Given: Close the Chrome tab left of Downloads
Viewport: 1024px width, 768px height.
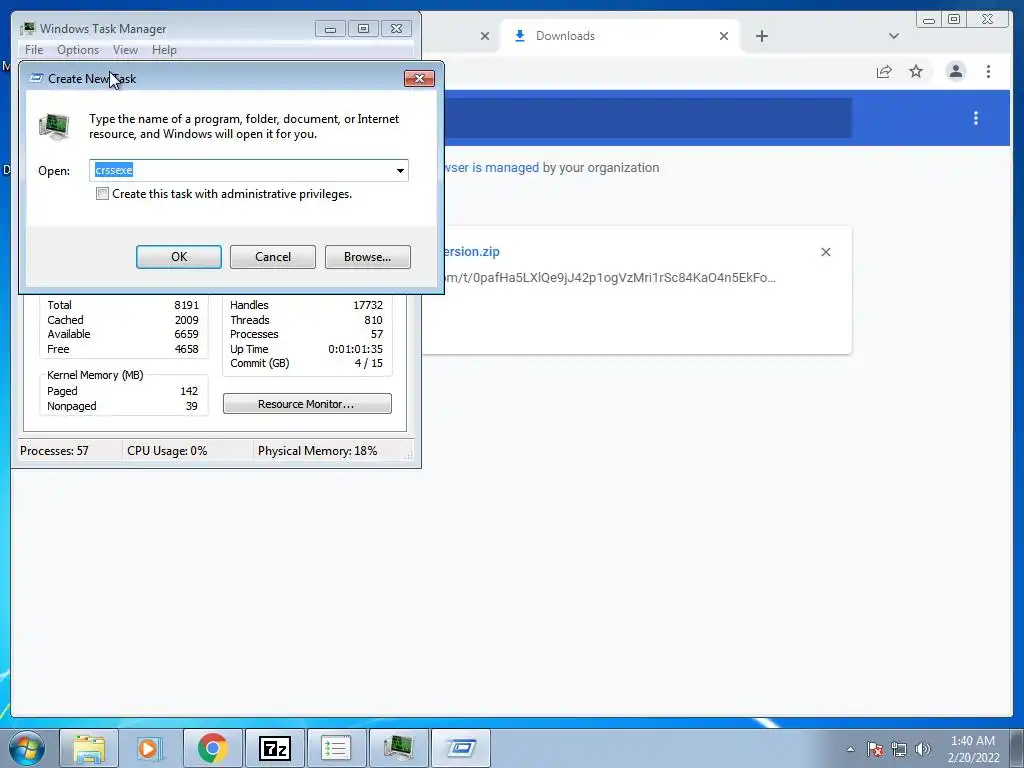Looking at the screenshot, I should click(x=485, y=36).
